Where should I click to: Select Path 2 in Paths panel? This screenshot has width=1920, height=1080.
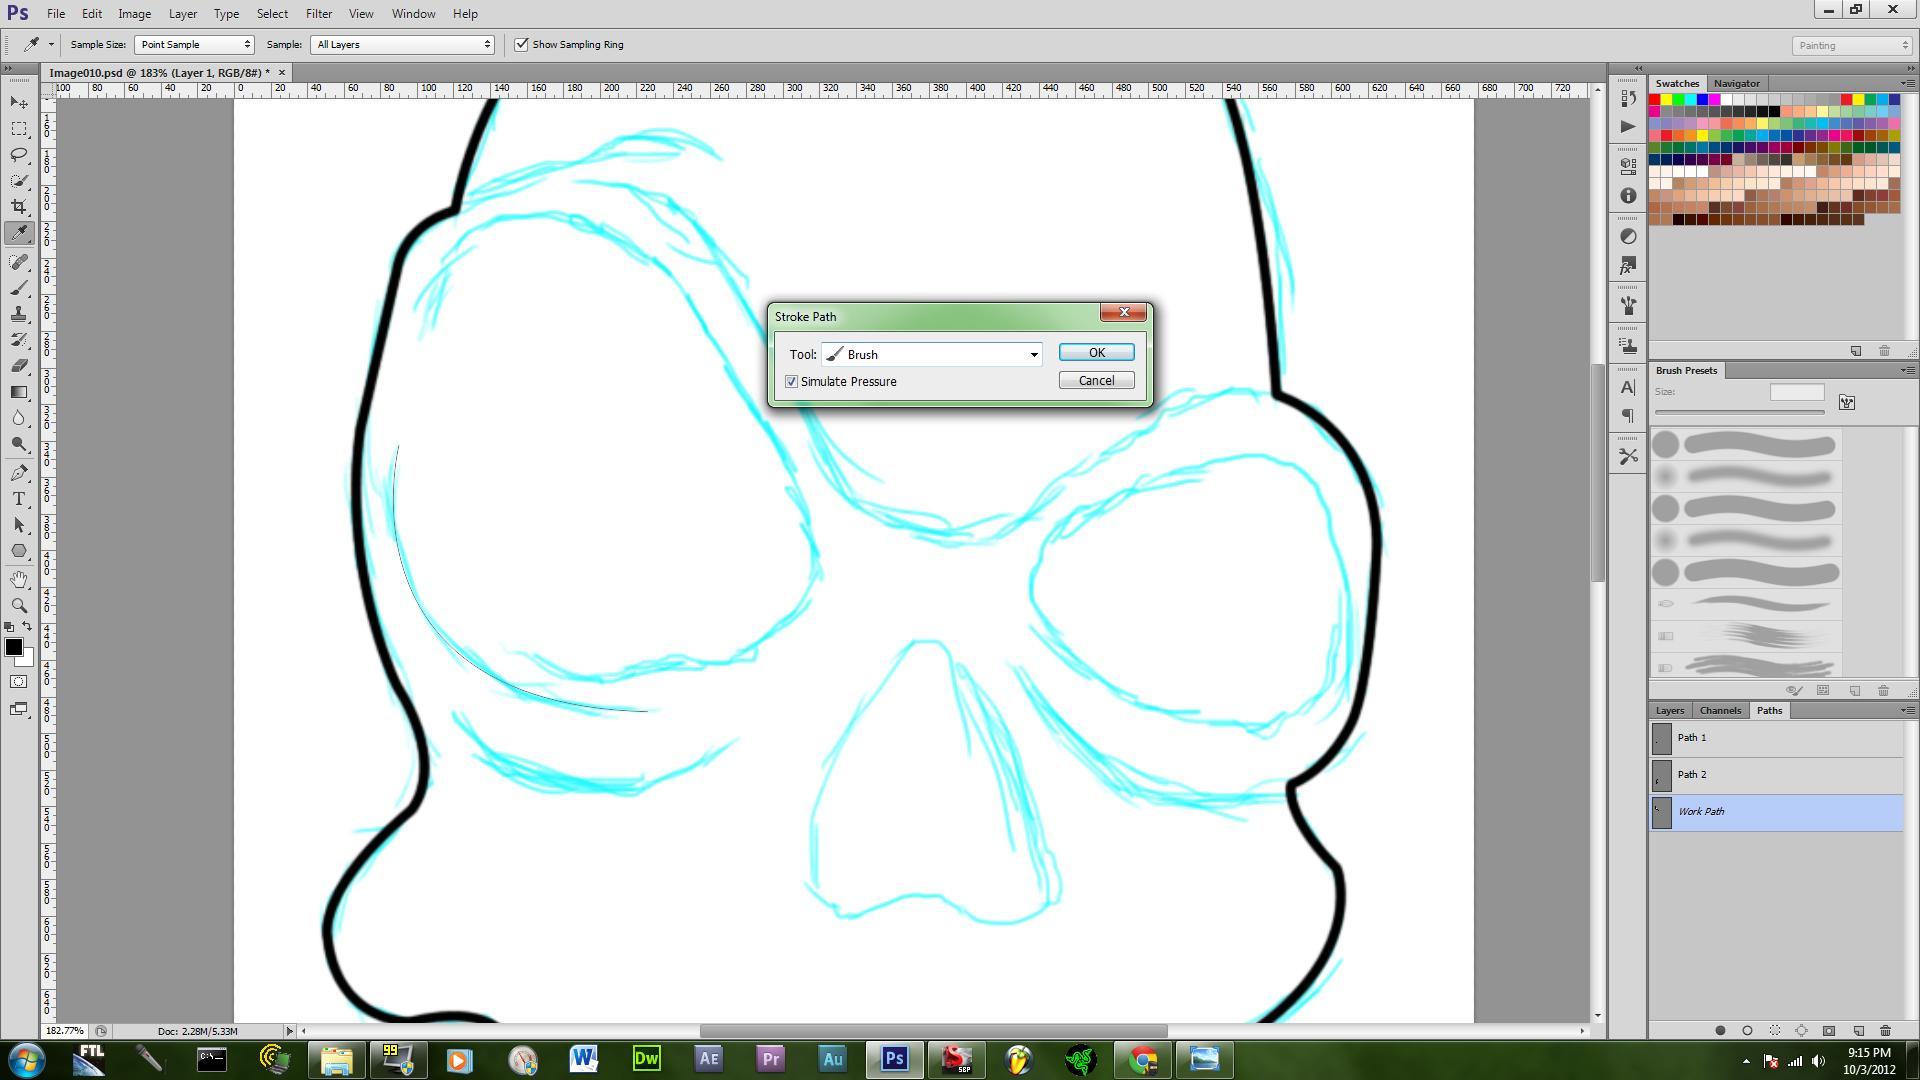click(x=1776, y=775)
